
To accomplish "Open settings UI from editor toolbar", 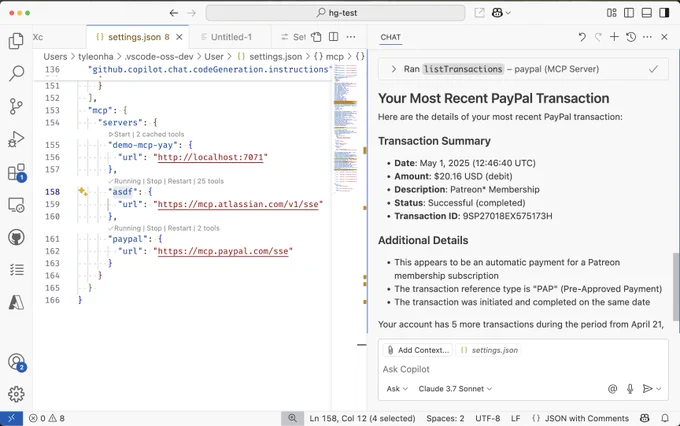I will 316,37.
